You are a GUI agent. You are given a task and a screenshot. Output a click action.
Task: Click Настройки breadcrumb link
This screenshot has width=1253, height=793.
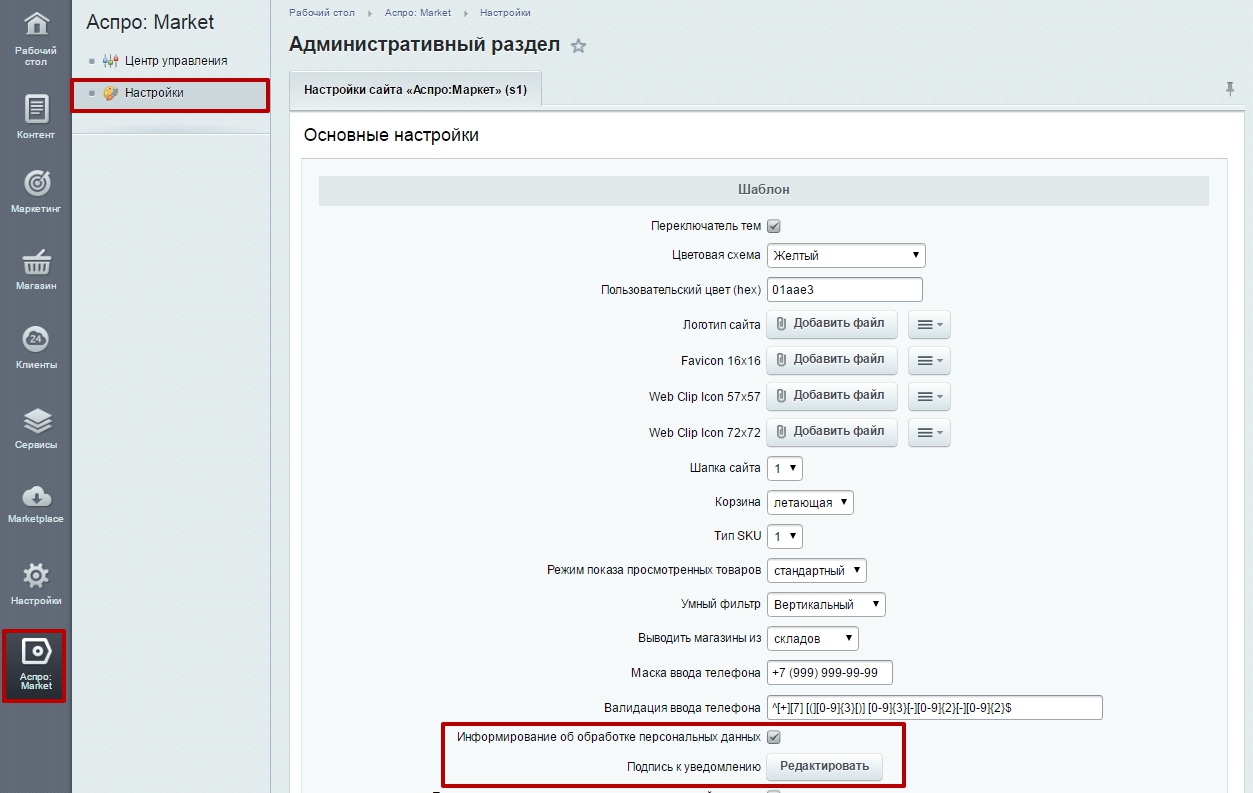pyautogui.click(x=505, y=13)
